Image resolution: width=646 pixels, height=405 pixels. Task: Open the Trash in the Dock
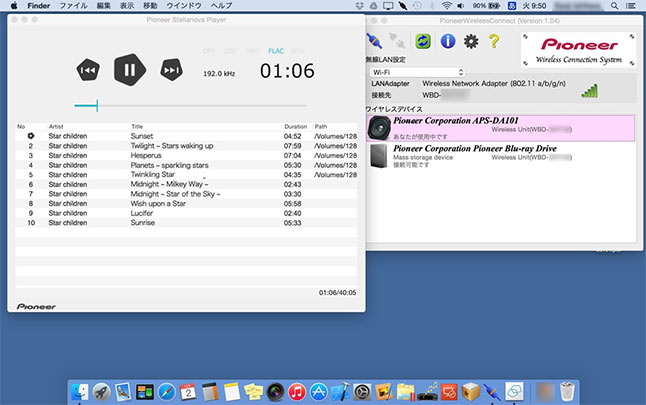tap(567, 392)
